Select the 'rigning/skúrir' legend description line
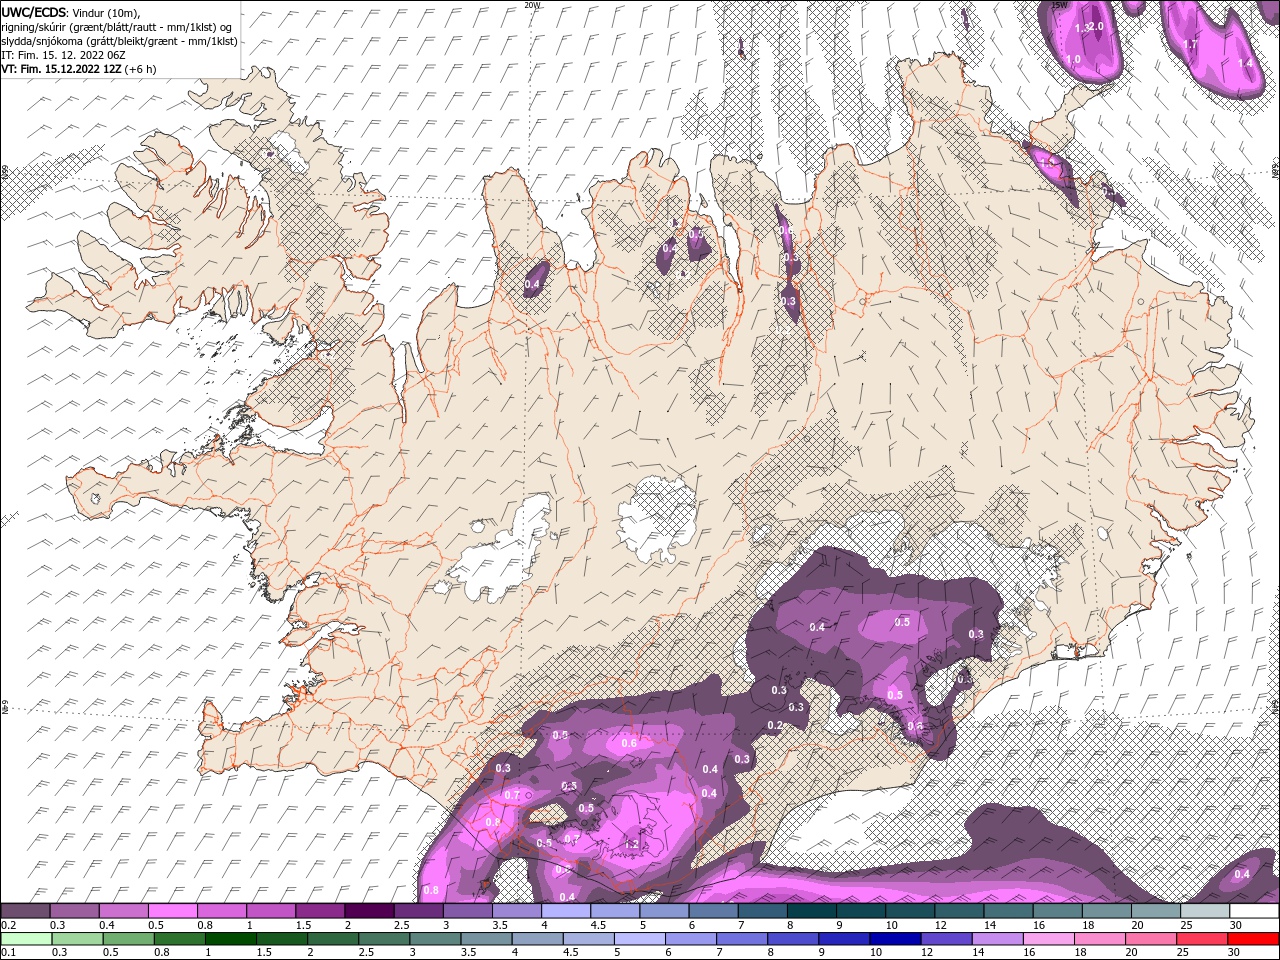 [x=116, y=27]
